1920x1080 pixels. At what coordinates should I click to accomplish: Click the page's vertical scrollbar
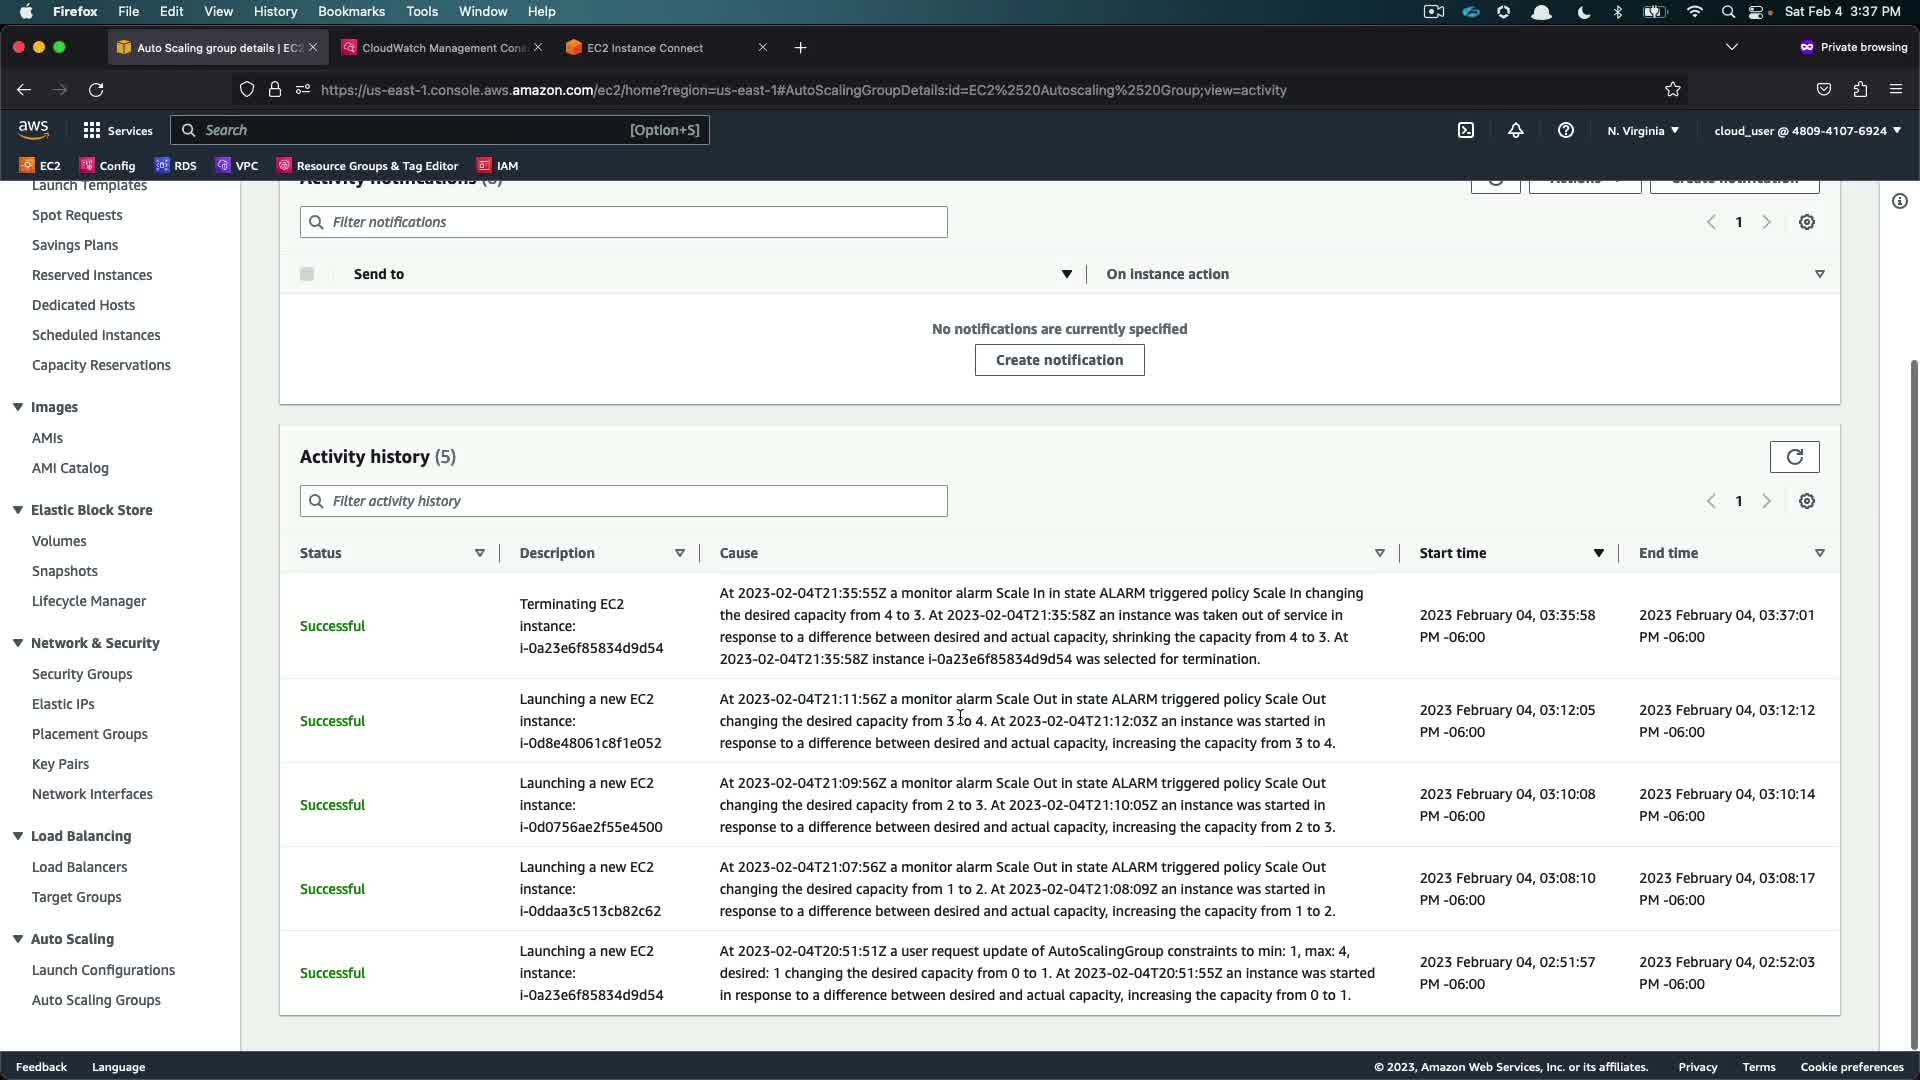point(1914,700)
